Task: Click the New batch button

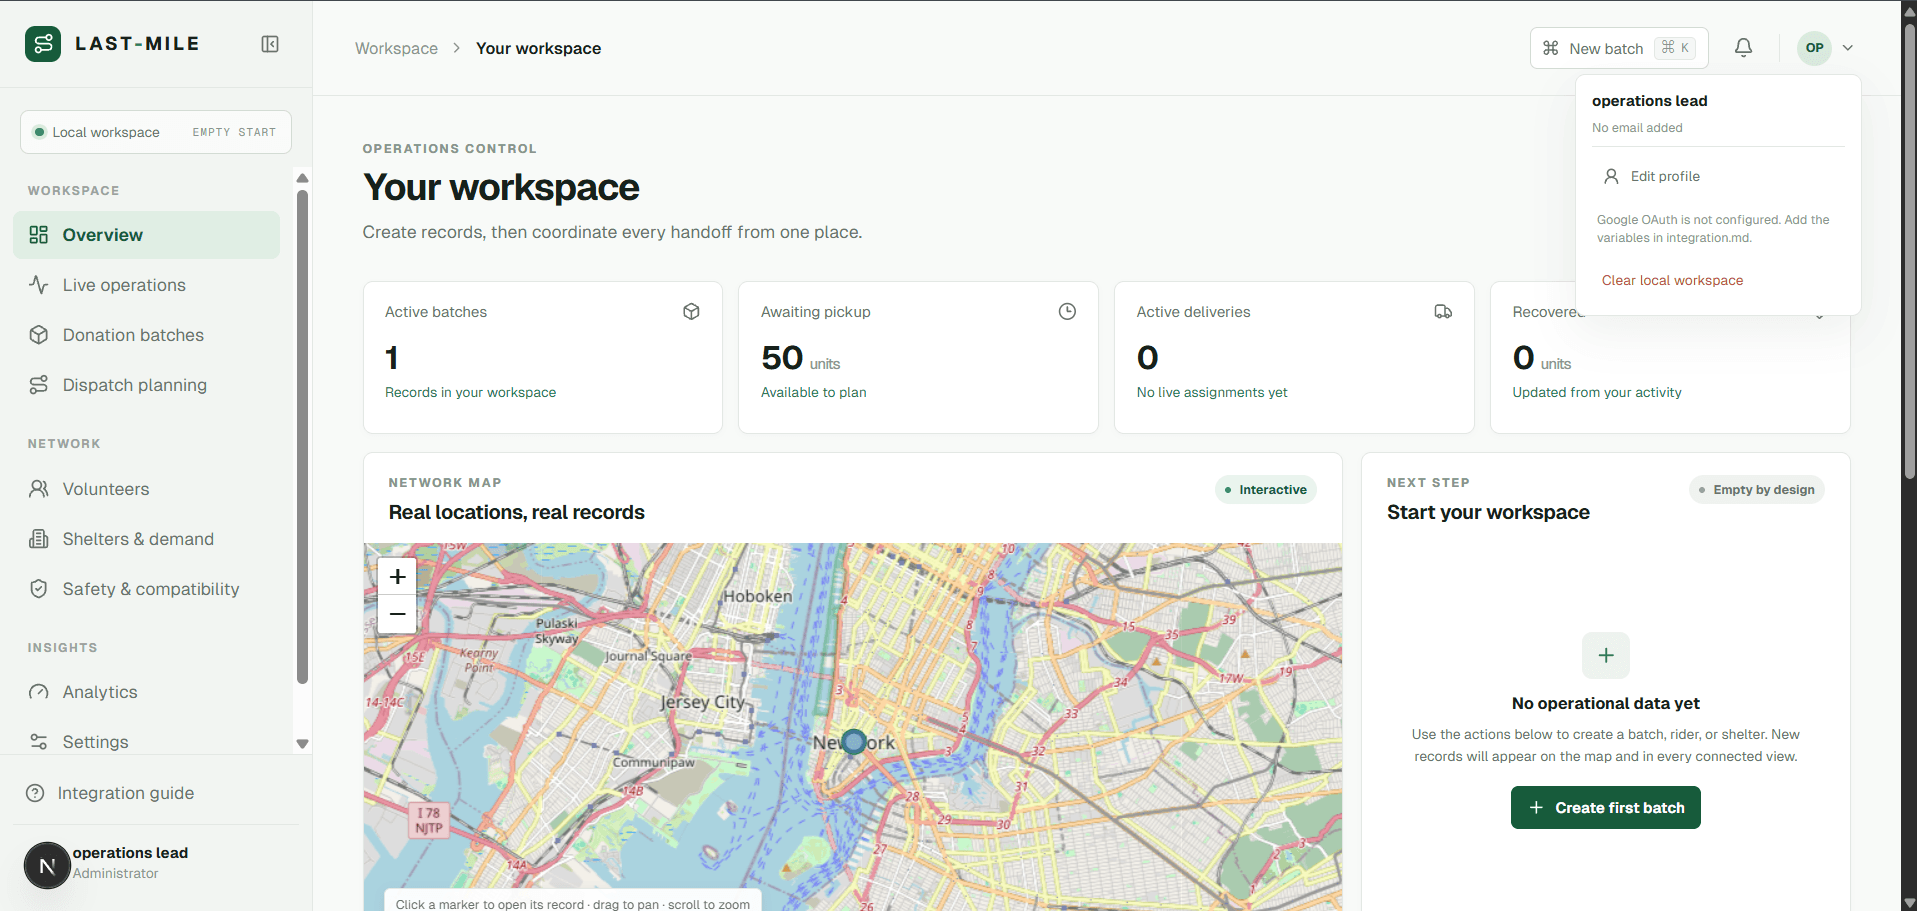Action: point(1619,48)
